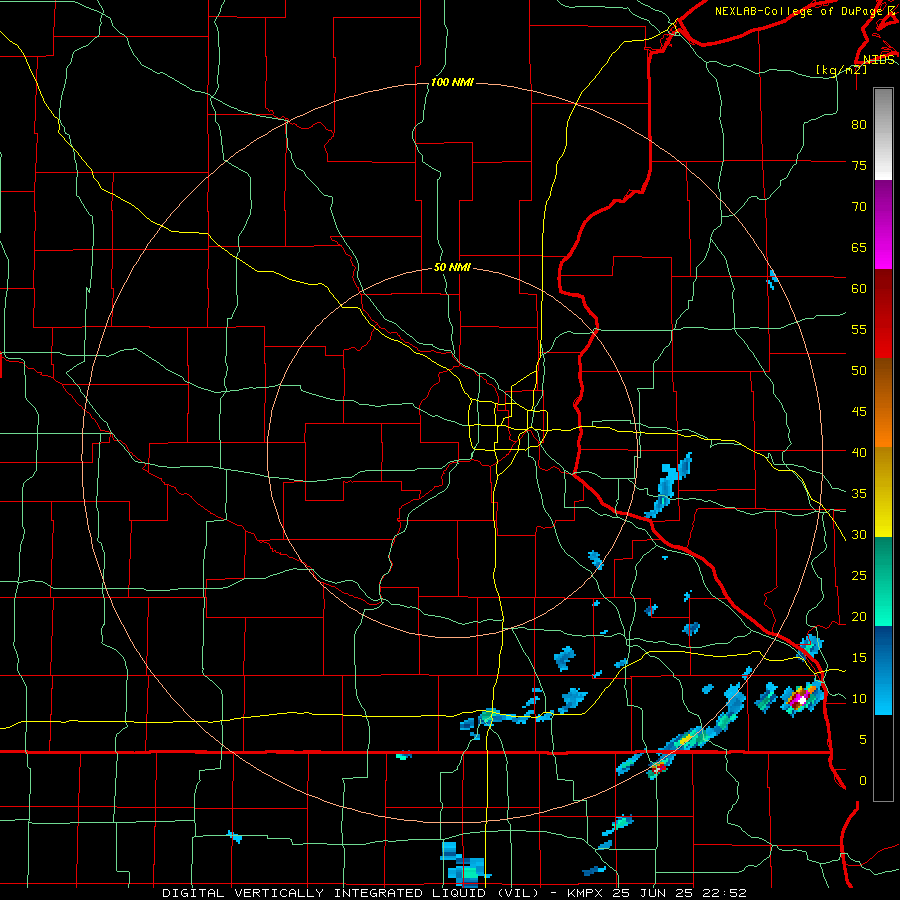Image resolution: width=900 pixels, height=900 pixels.
Task: Select the yellow color bar segment
Action: (x=883, y=492)
